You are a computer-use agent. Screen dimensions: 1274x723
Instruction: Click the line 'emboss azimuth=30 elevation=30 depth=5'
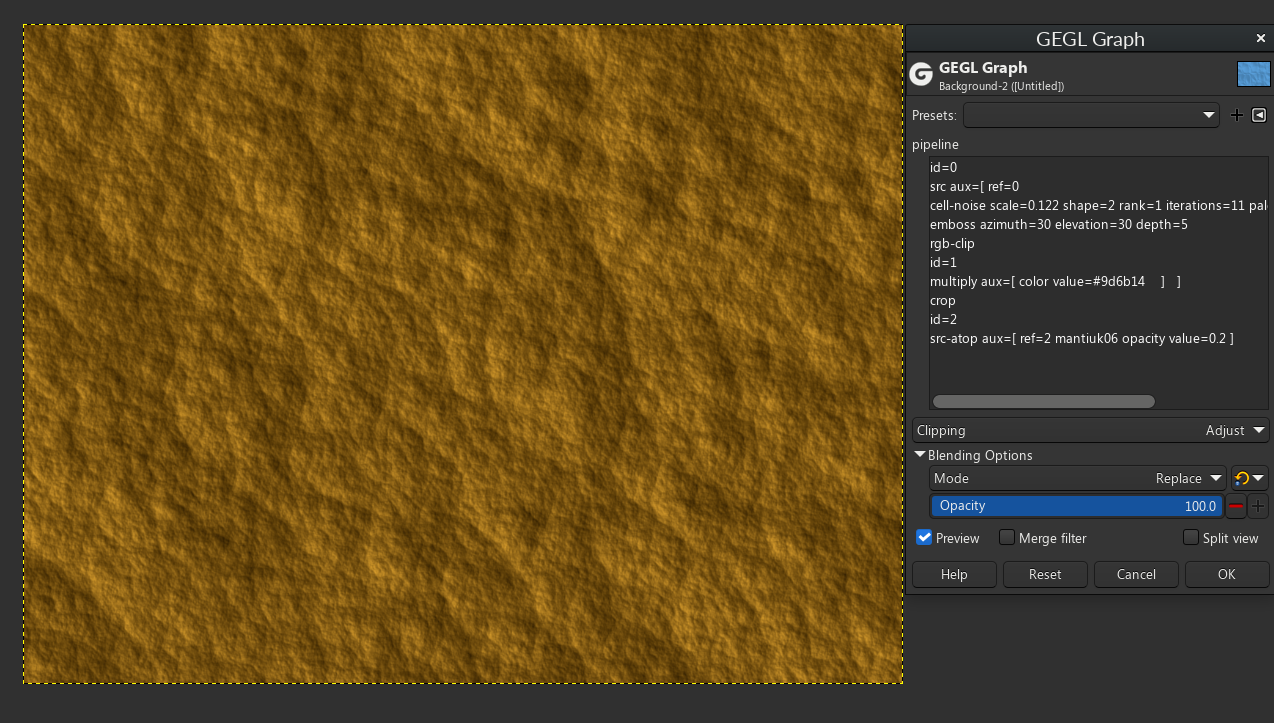coord(1059,224)
